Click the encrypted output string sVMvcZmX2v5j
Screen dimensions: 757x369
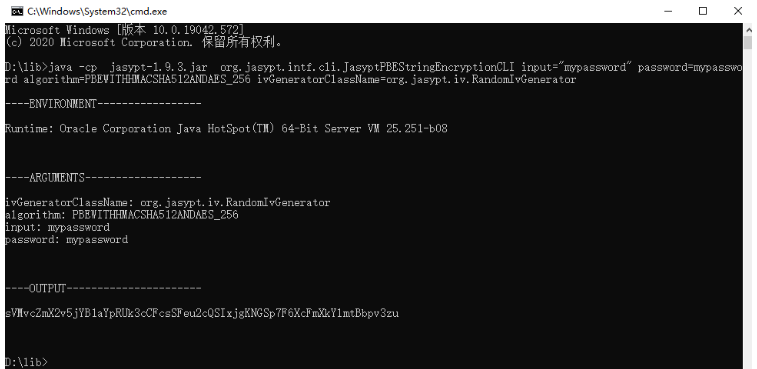(202, 313)
